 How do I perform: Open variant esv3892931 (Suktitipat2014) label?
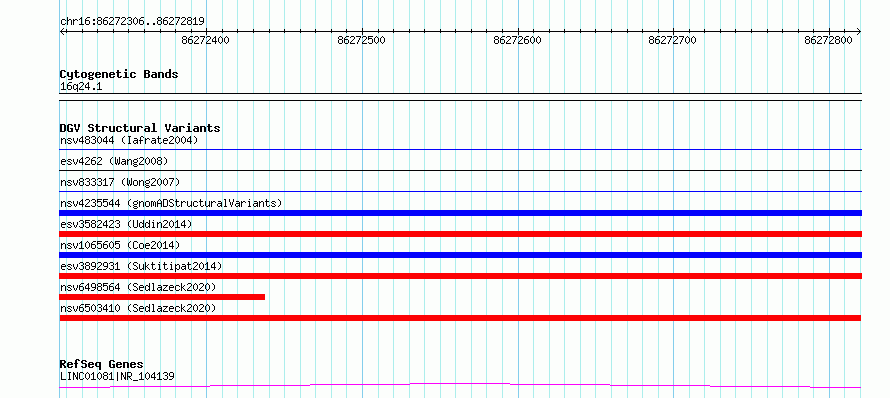tap(141, 266)
